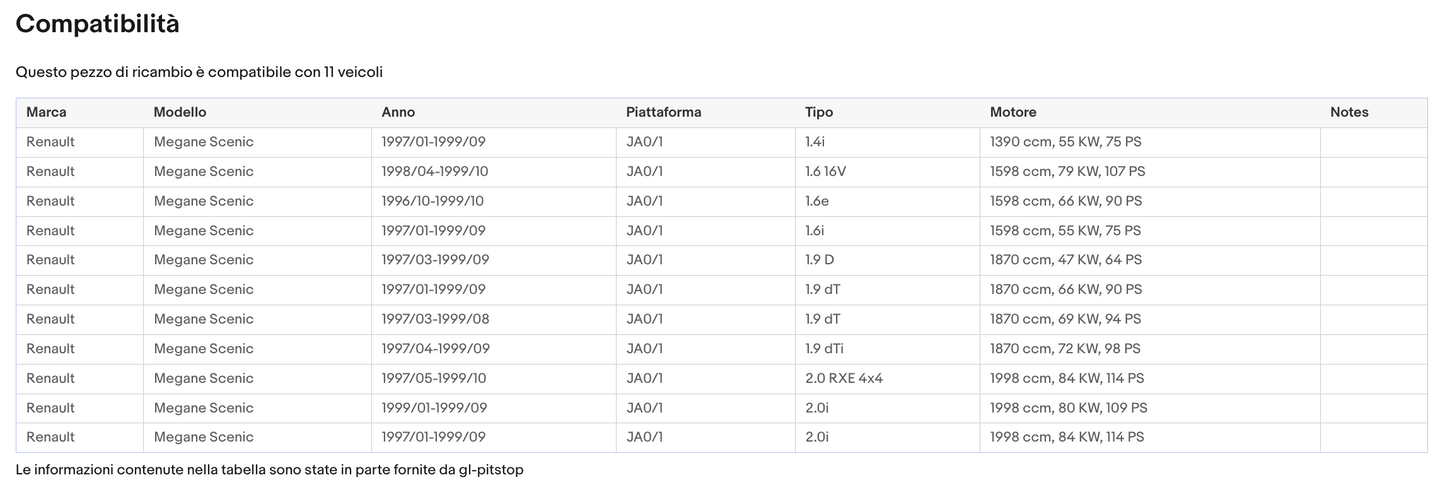The height and width of the screenshot is (492, 1445).
Task: Select the Anno column header
Action: click(398, 112)
